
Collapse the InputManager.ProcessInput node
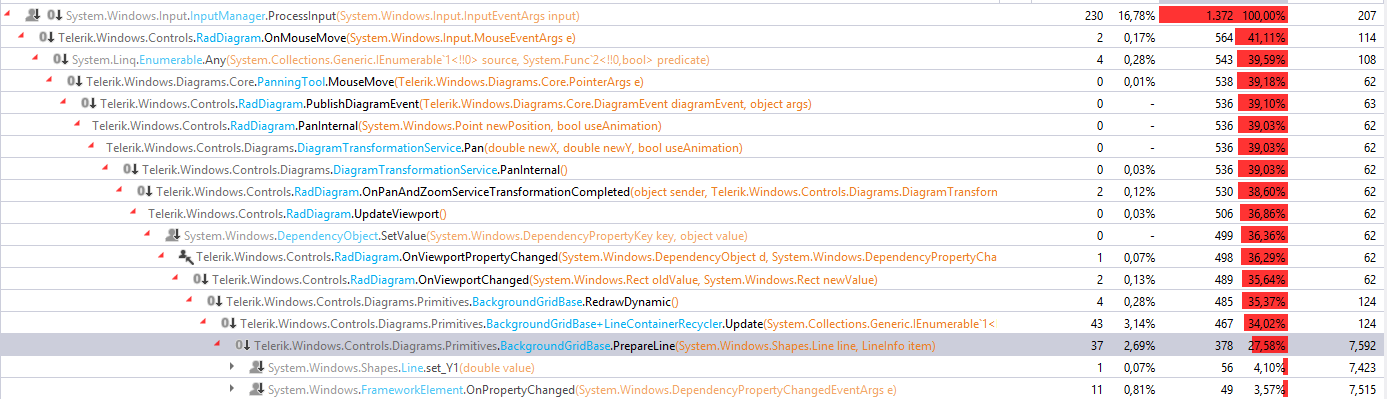pyautogui.click(x=8, y=14)
